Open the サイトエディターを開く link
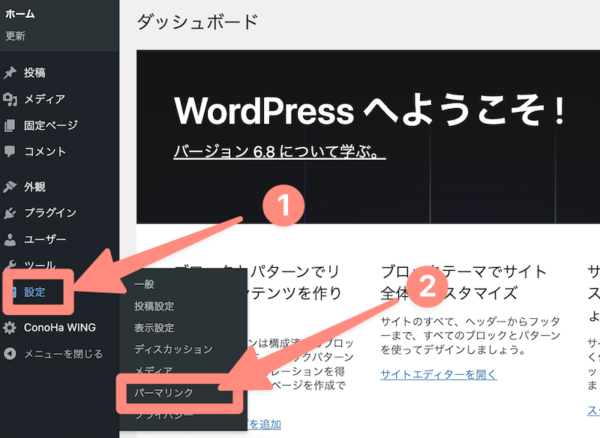The image size is (600, 438). [438, 374]
